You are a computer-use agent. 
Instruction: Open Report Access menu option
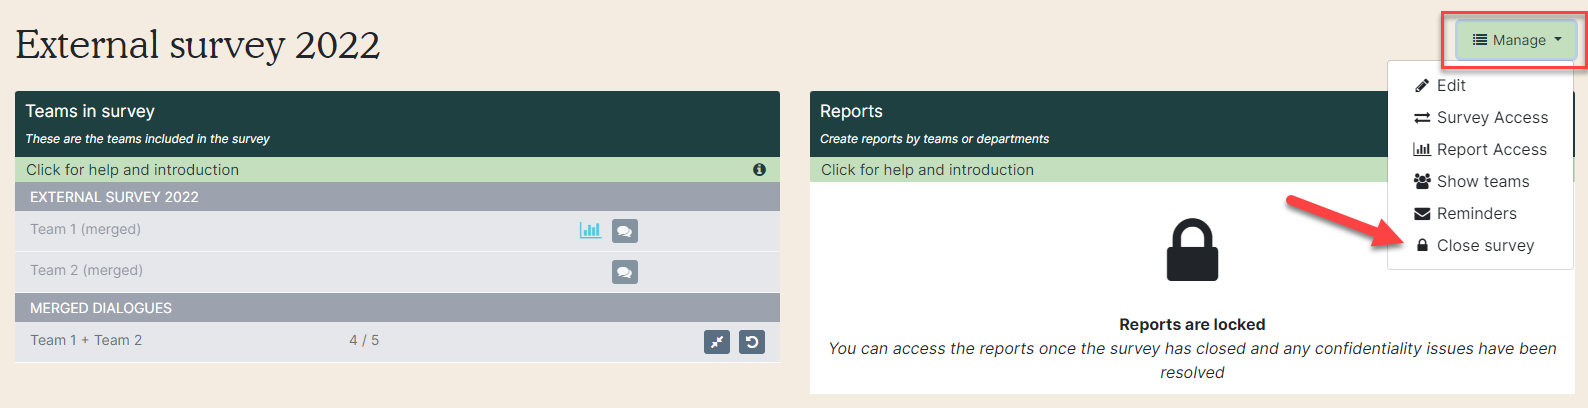pyautogui.click(x=1480, y=150)
